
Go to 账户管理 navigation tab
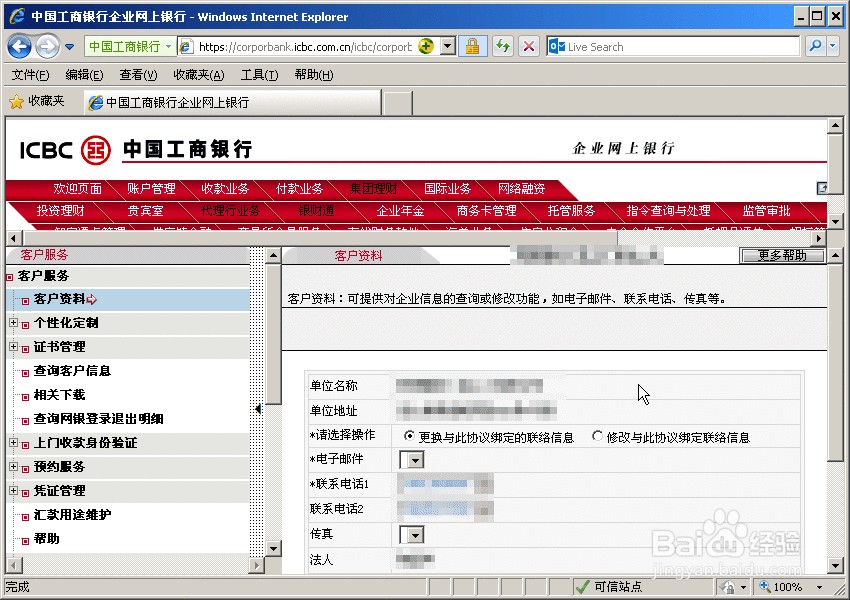coord(151,189)
